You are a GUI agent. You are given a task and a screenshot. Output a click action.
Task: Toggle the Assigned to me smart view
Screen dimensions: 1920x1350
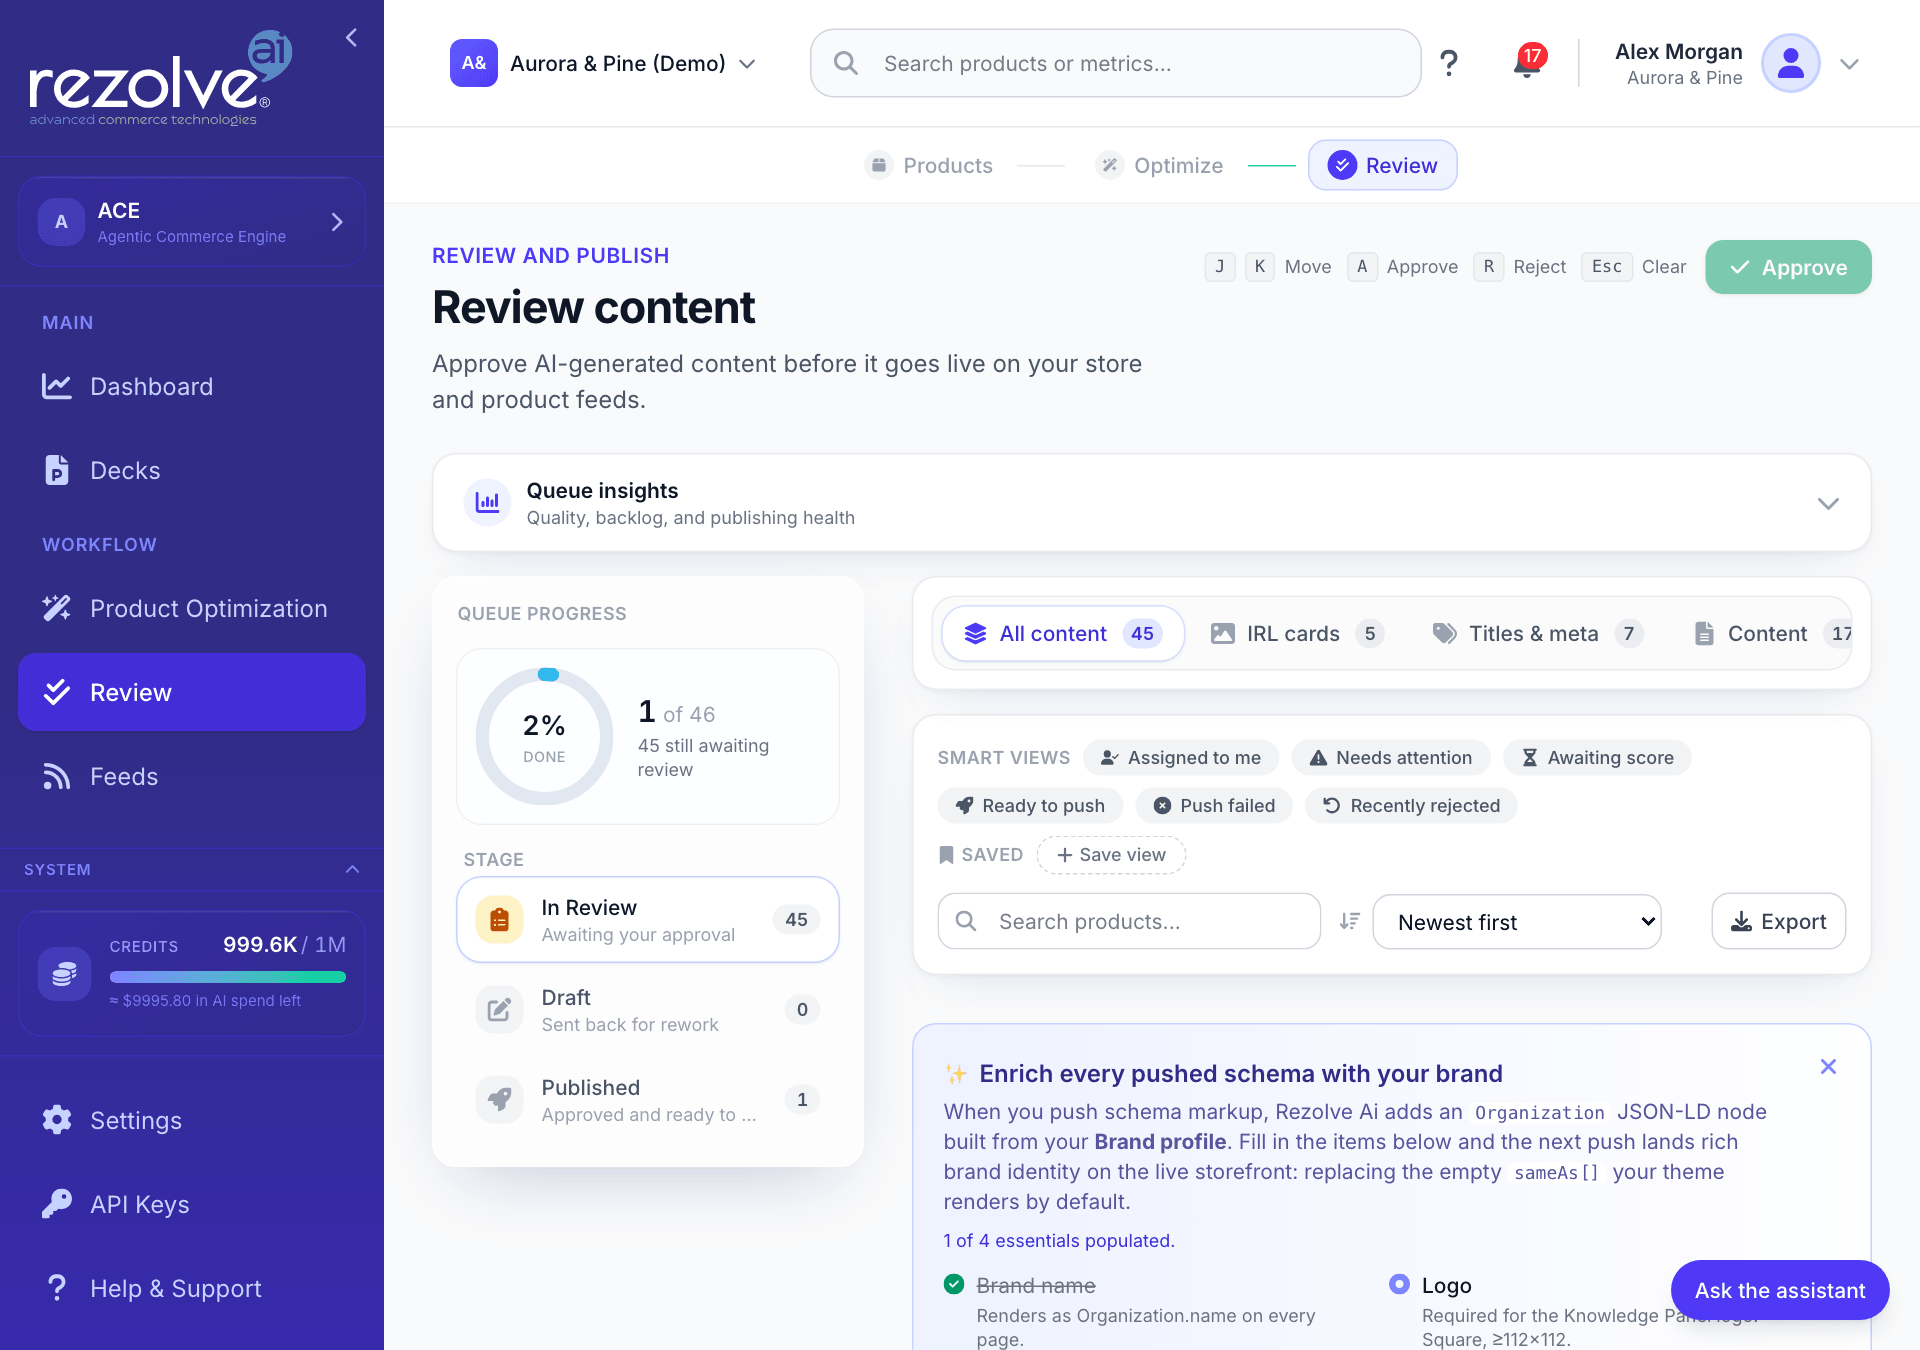coord(1181,758)
